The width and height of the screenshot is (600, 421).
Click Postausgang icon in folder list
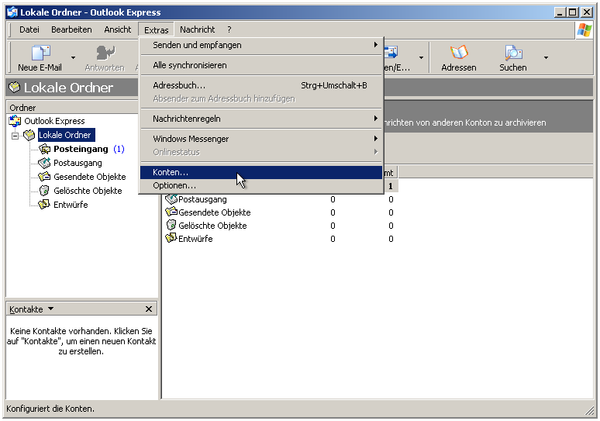171,199
